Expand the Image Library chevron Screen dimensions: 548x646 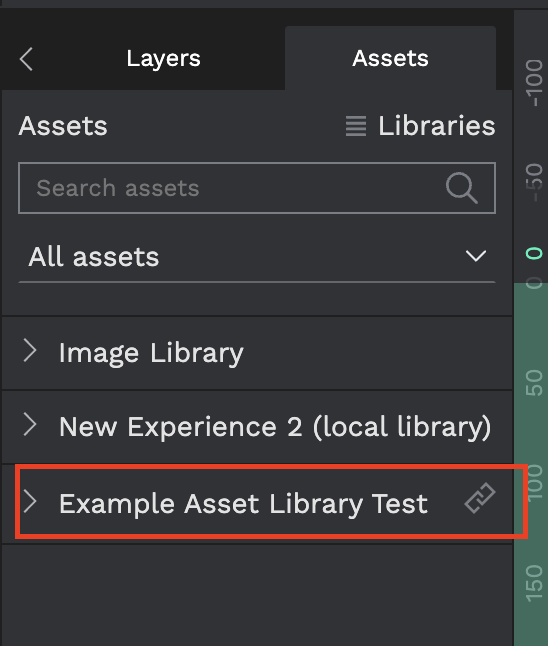click(30, 350)
